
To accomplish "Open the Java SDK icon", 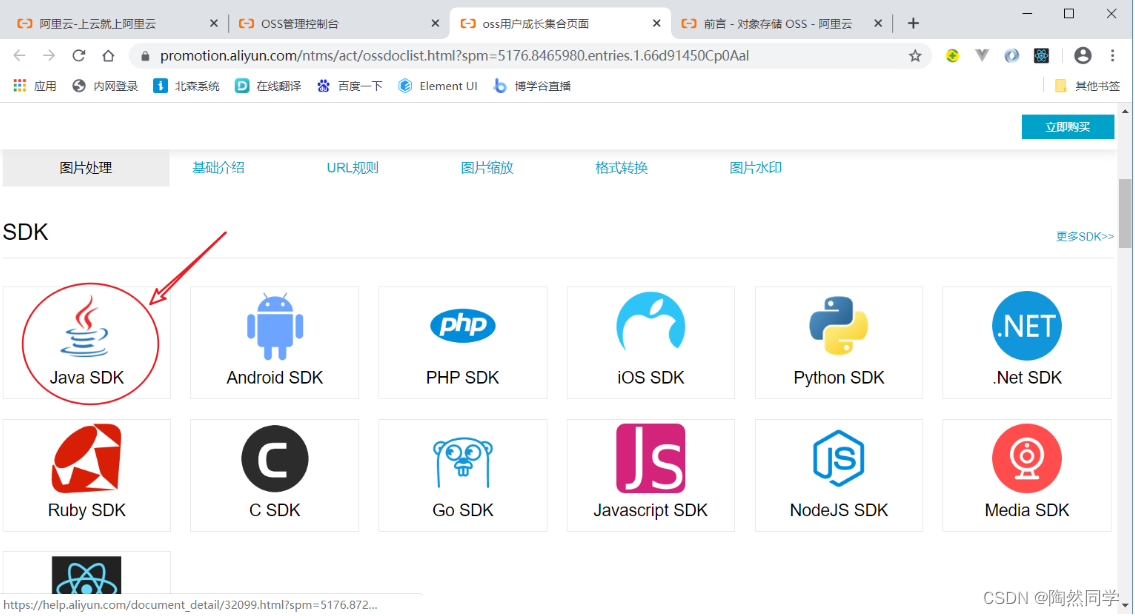I will 85,326.
